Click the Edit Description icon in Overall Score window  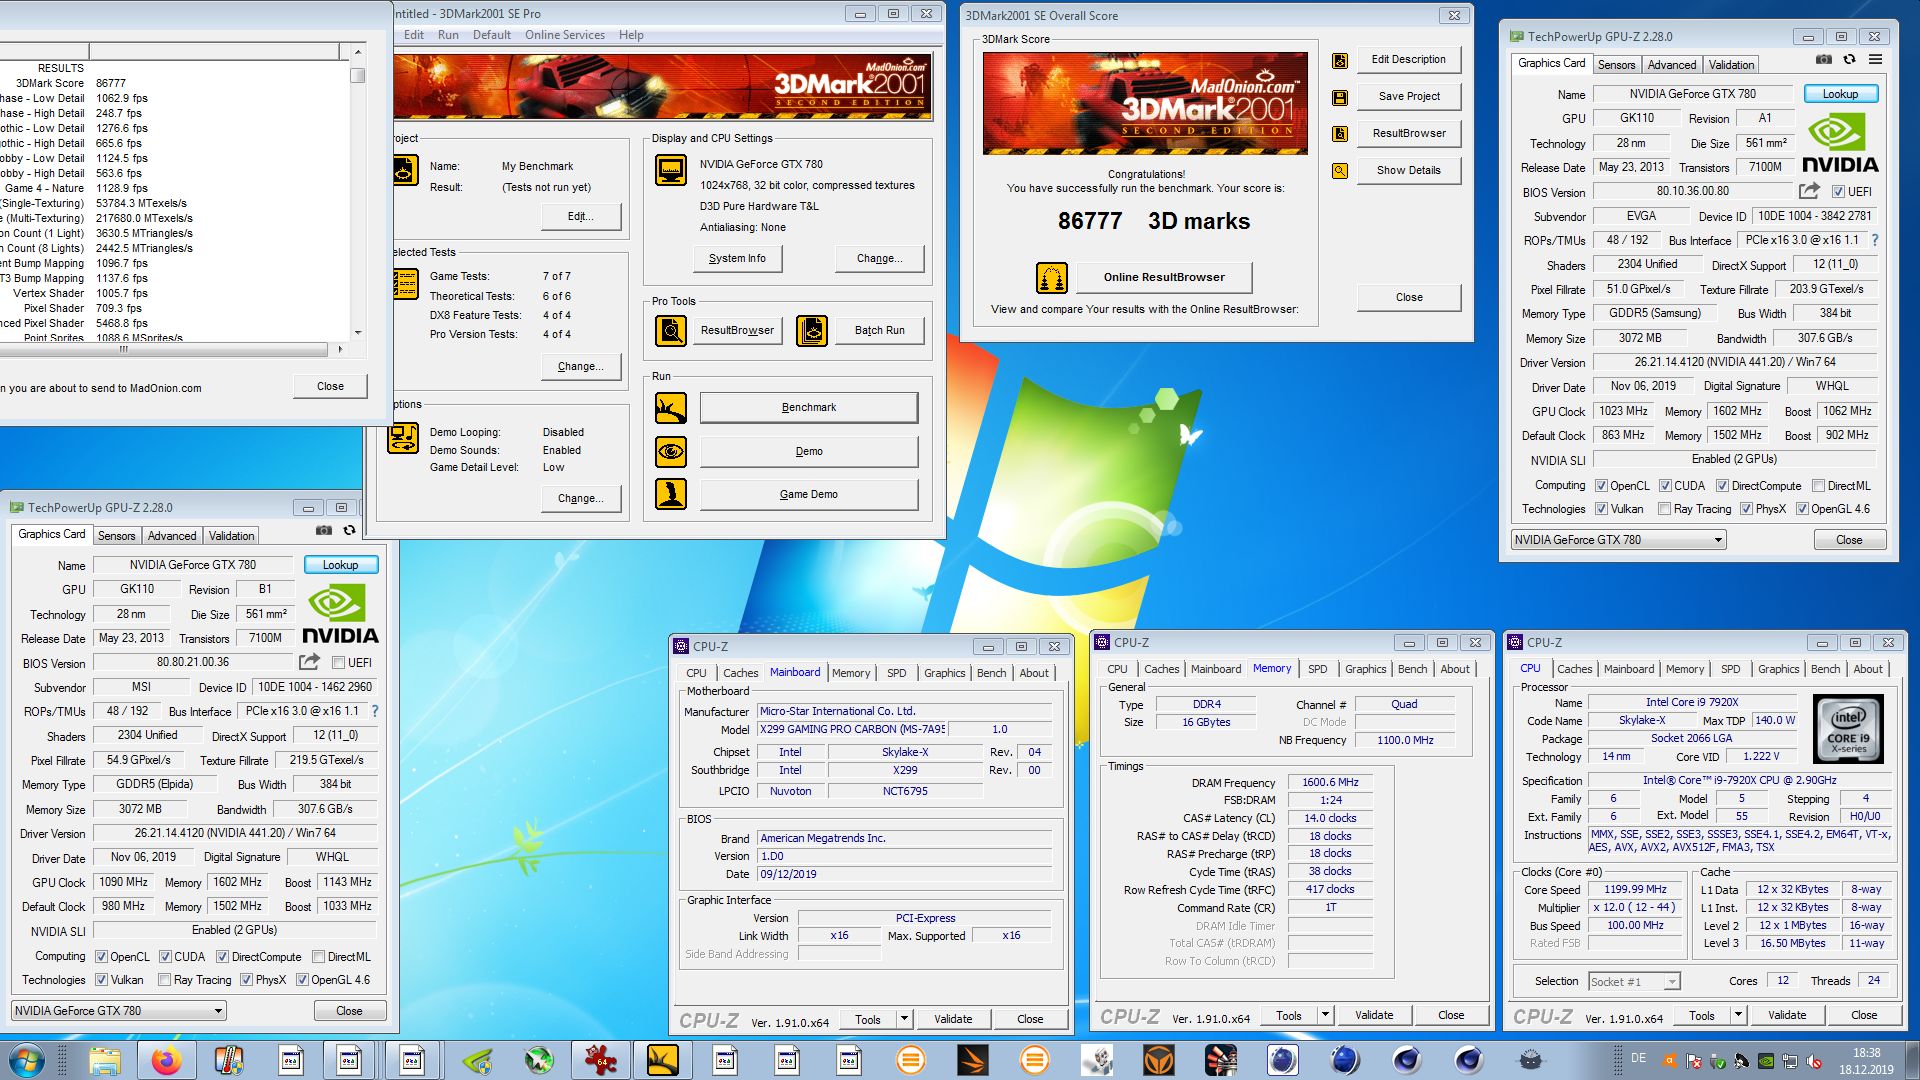[1340, 60]
